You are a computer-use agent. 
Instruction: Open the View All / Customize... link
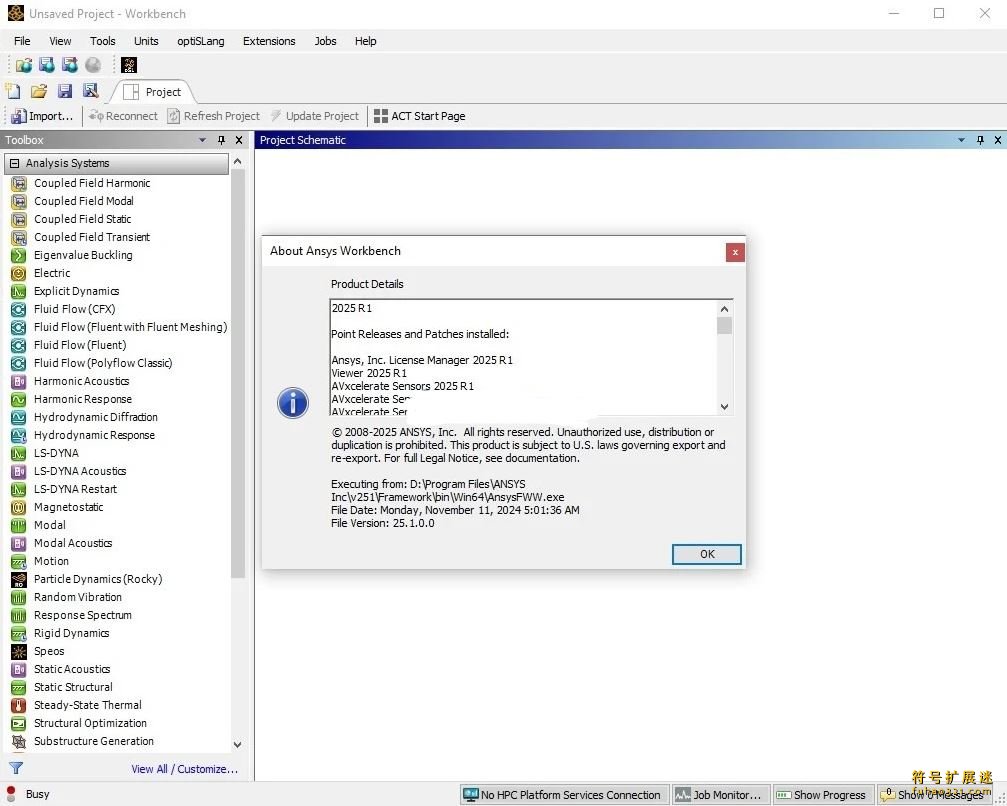(185, 769)
